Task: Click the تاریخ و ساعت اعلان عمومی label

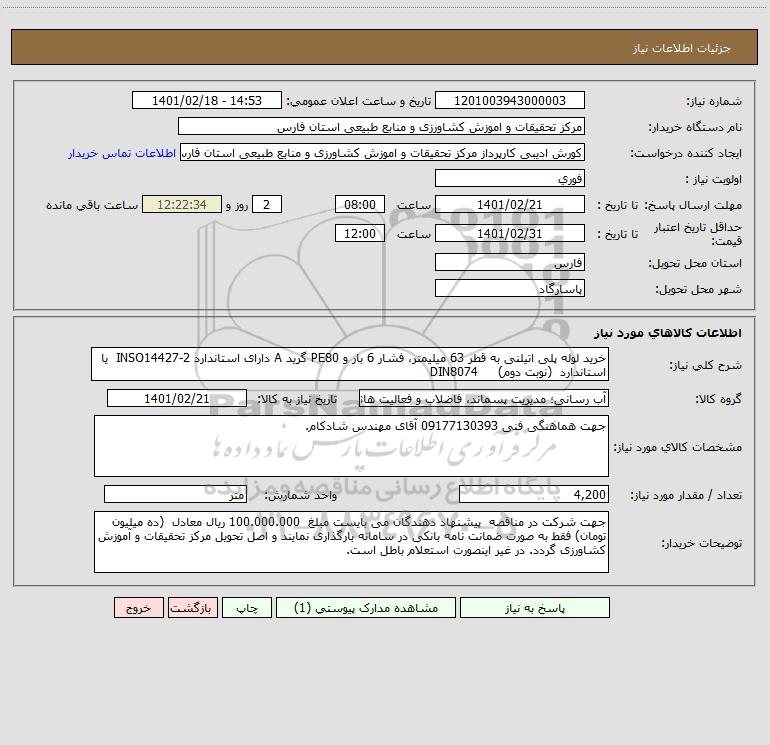Action: 358,102
